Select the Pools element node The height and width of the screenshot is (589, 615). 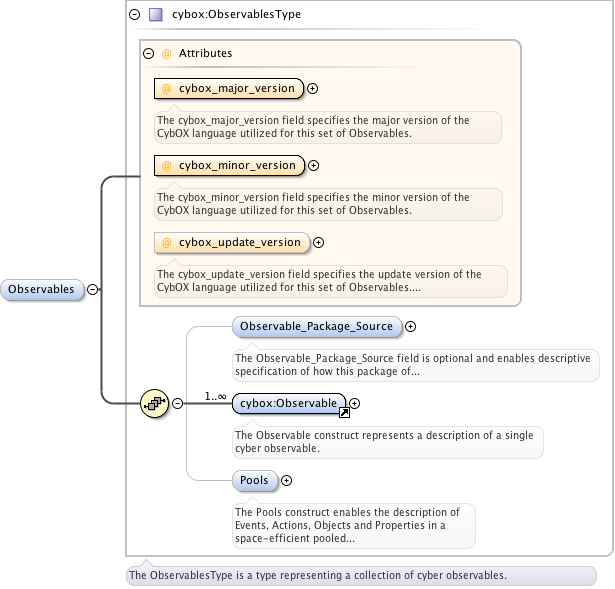[x=254, y=480]
